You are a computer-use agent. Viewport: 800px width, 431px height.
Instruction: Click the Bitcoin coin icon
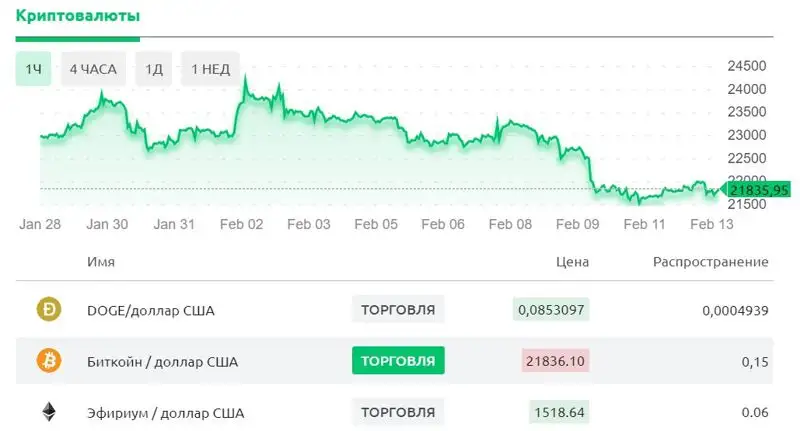pyautogui.click(x=49, y=361)
